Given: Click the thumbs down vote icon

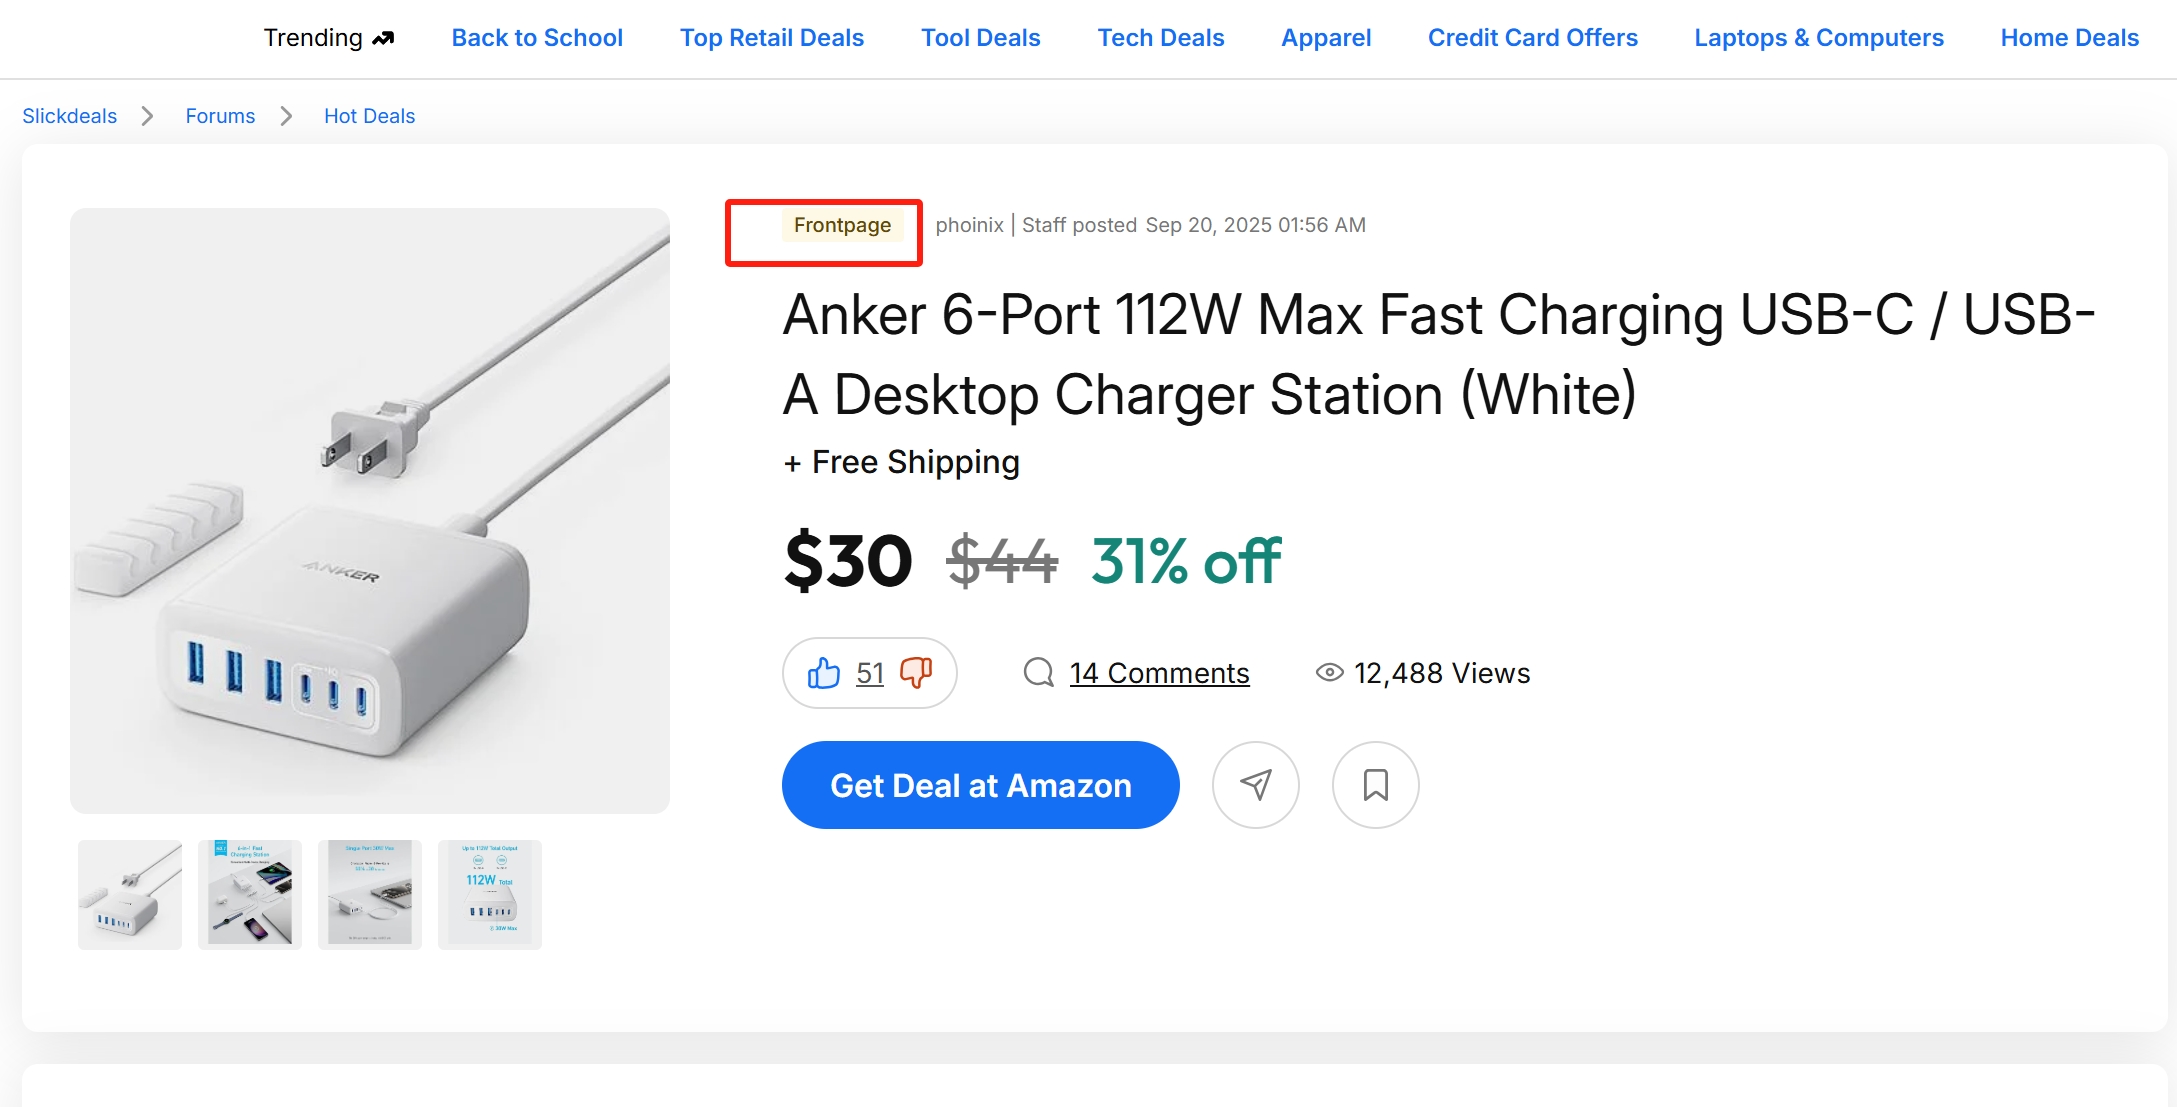Looking at the screenshot, I should (x=916, y=673).
